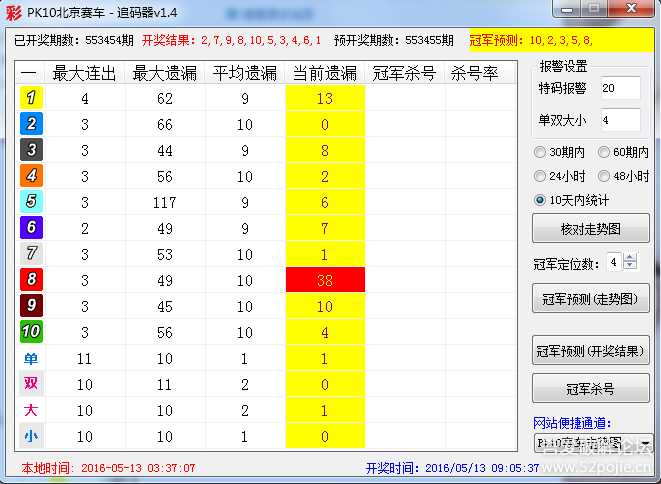Click the 当前遗漏 column header

(325, 73)
